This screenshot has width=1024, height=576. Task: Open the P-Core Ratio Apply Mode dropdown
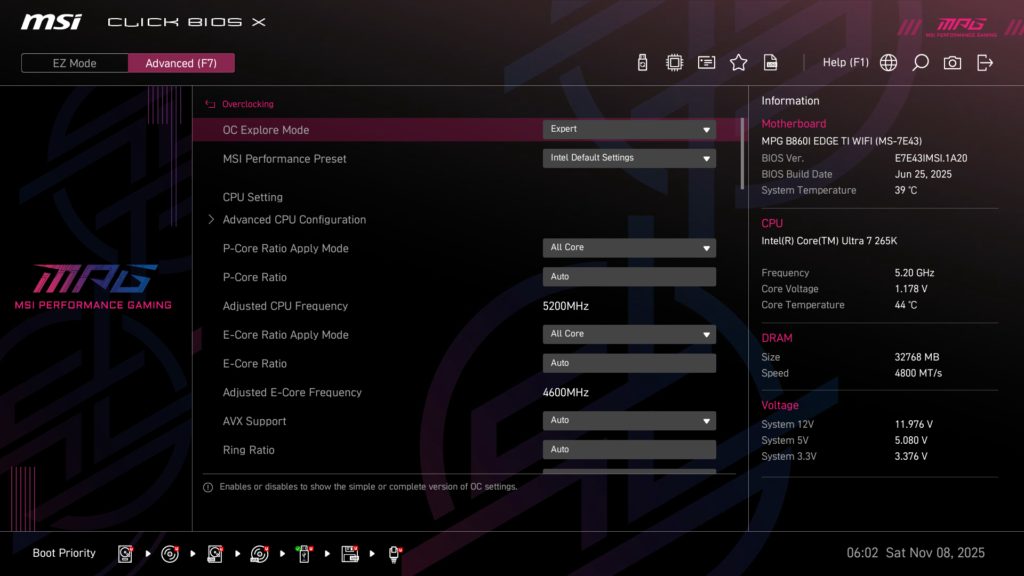coord(628,247)
